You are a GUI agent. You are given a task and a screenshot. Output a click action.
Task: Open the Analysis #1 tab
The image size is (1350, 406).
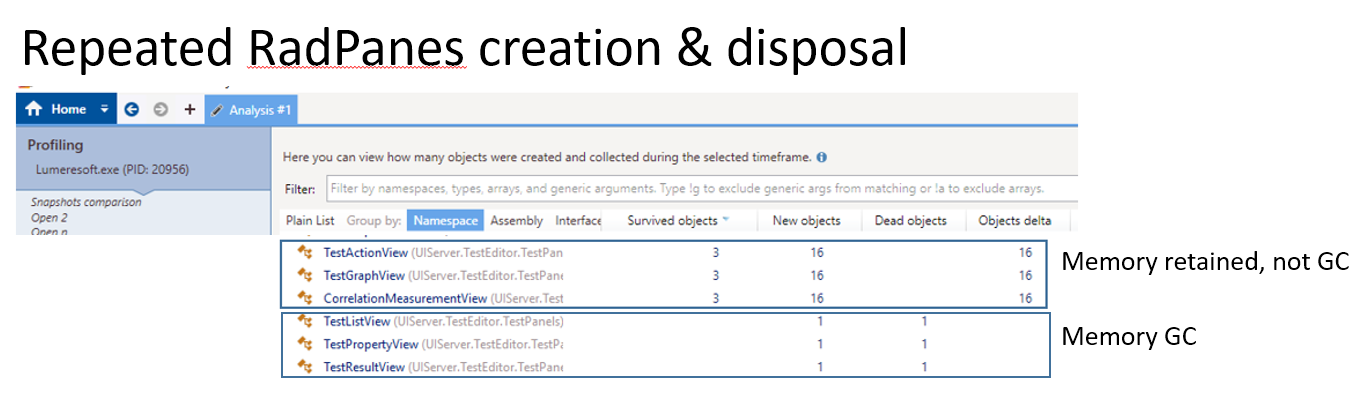[x=251, y=109]
